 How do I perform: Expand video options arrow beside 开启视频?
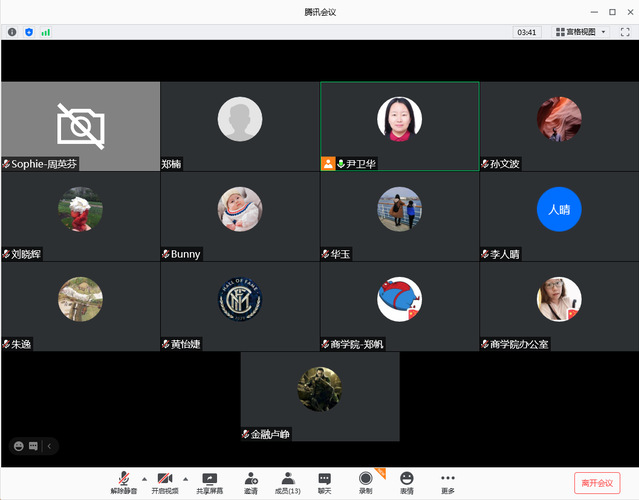point(186,478)
